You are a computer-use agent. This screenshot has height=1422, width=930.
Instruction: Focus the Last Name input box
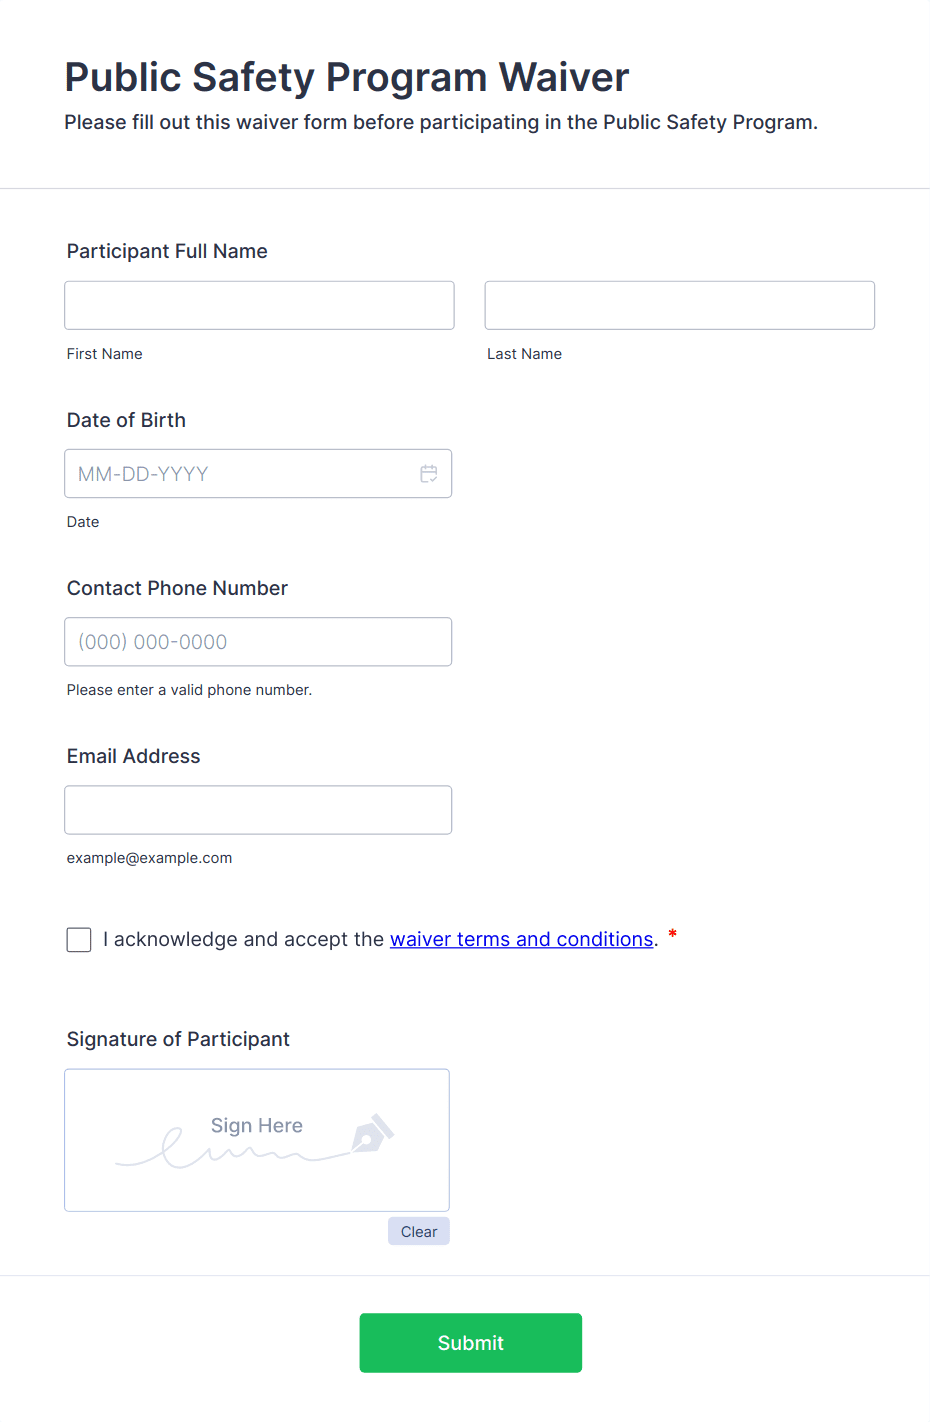pyautogui.click(x=679, y=305)
